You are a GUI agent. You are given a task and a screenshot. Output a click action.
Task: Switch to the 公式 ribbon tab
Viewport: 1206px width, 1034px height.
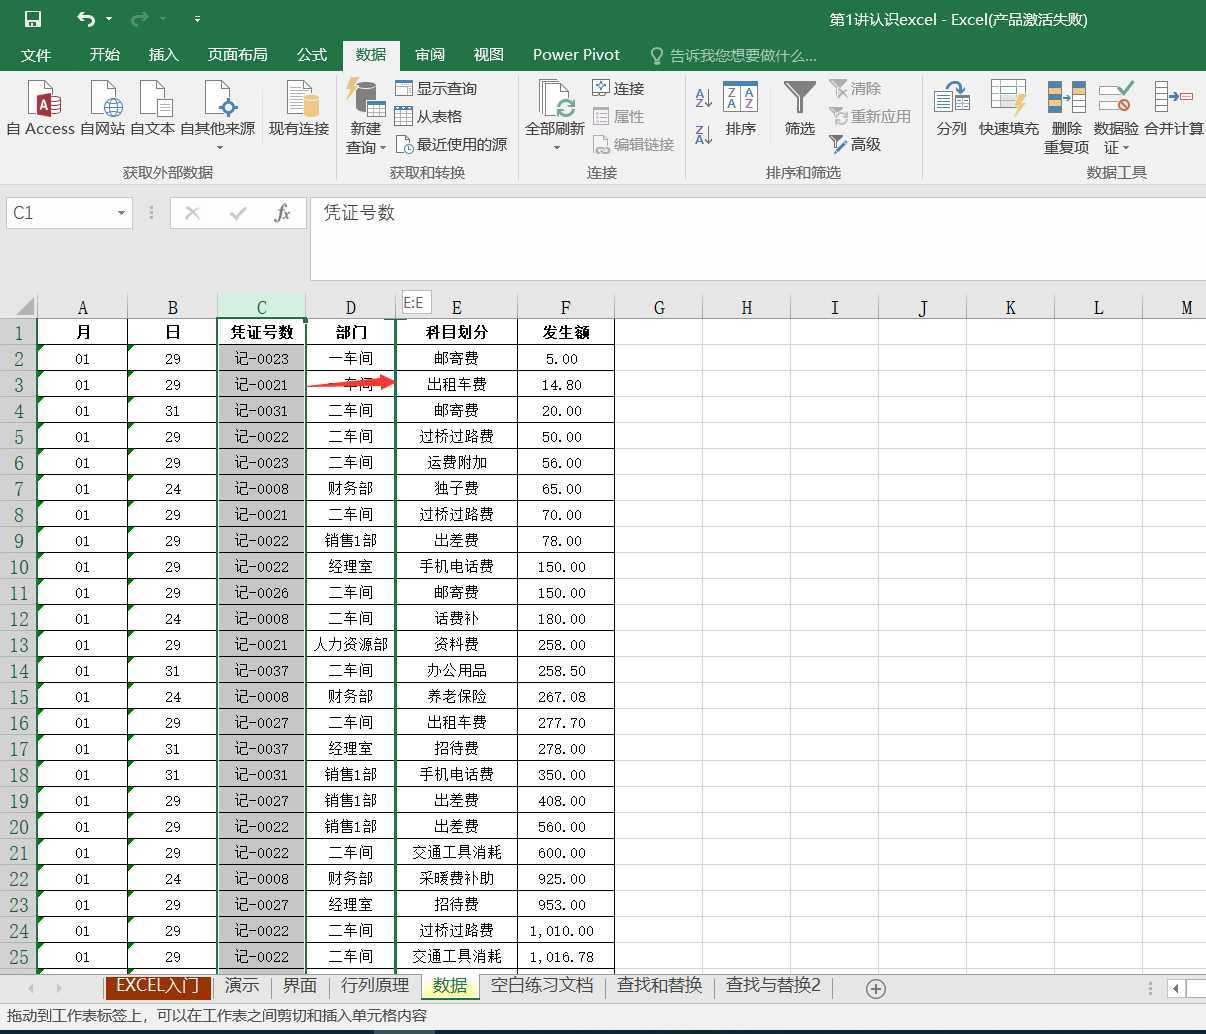pos(312,54)
